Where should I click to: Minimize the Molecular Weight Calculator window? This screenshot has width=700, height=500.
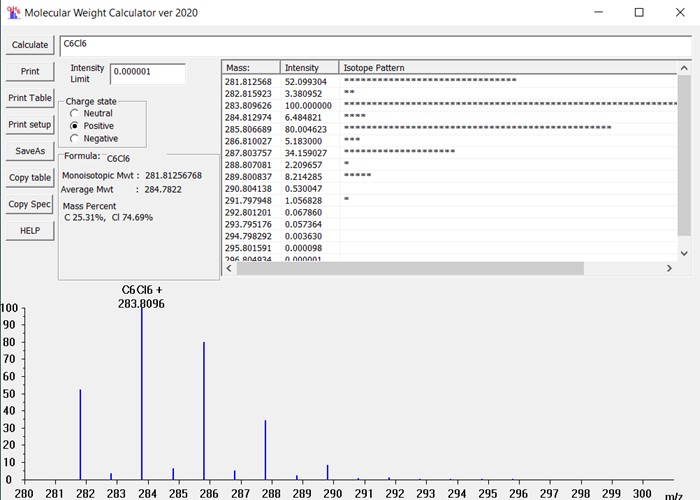point(599,12)
